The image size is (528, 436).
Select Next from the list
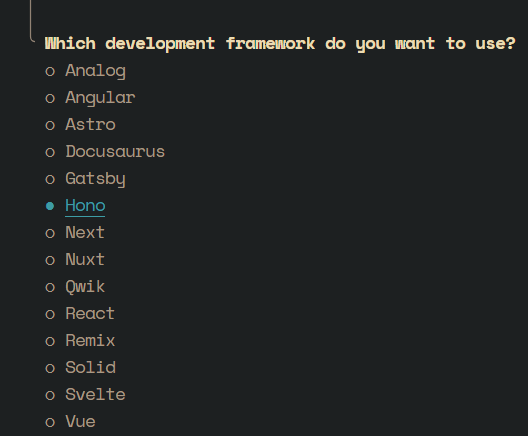click(x=85, y=233)
